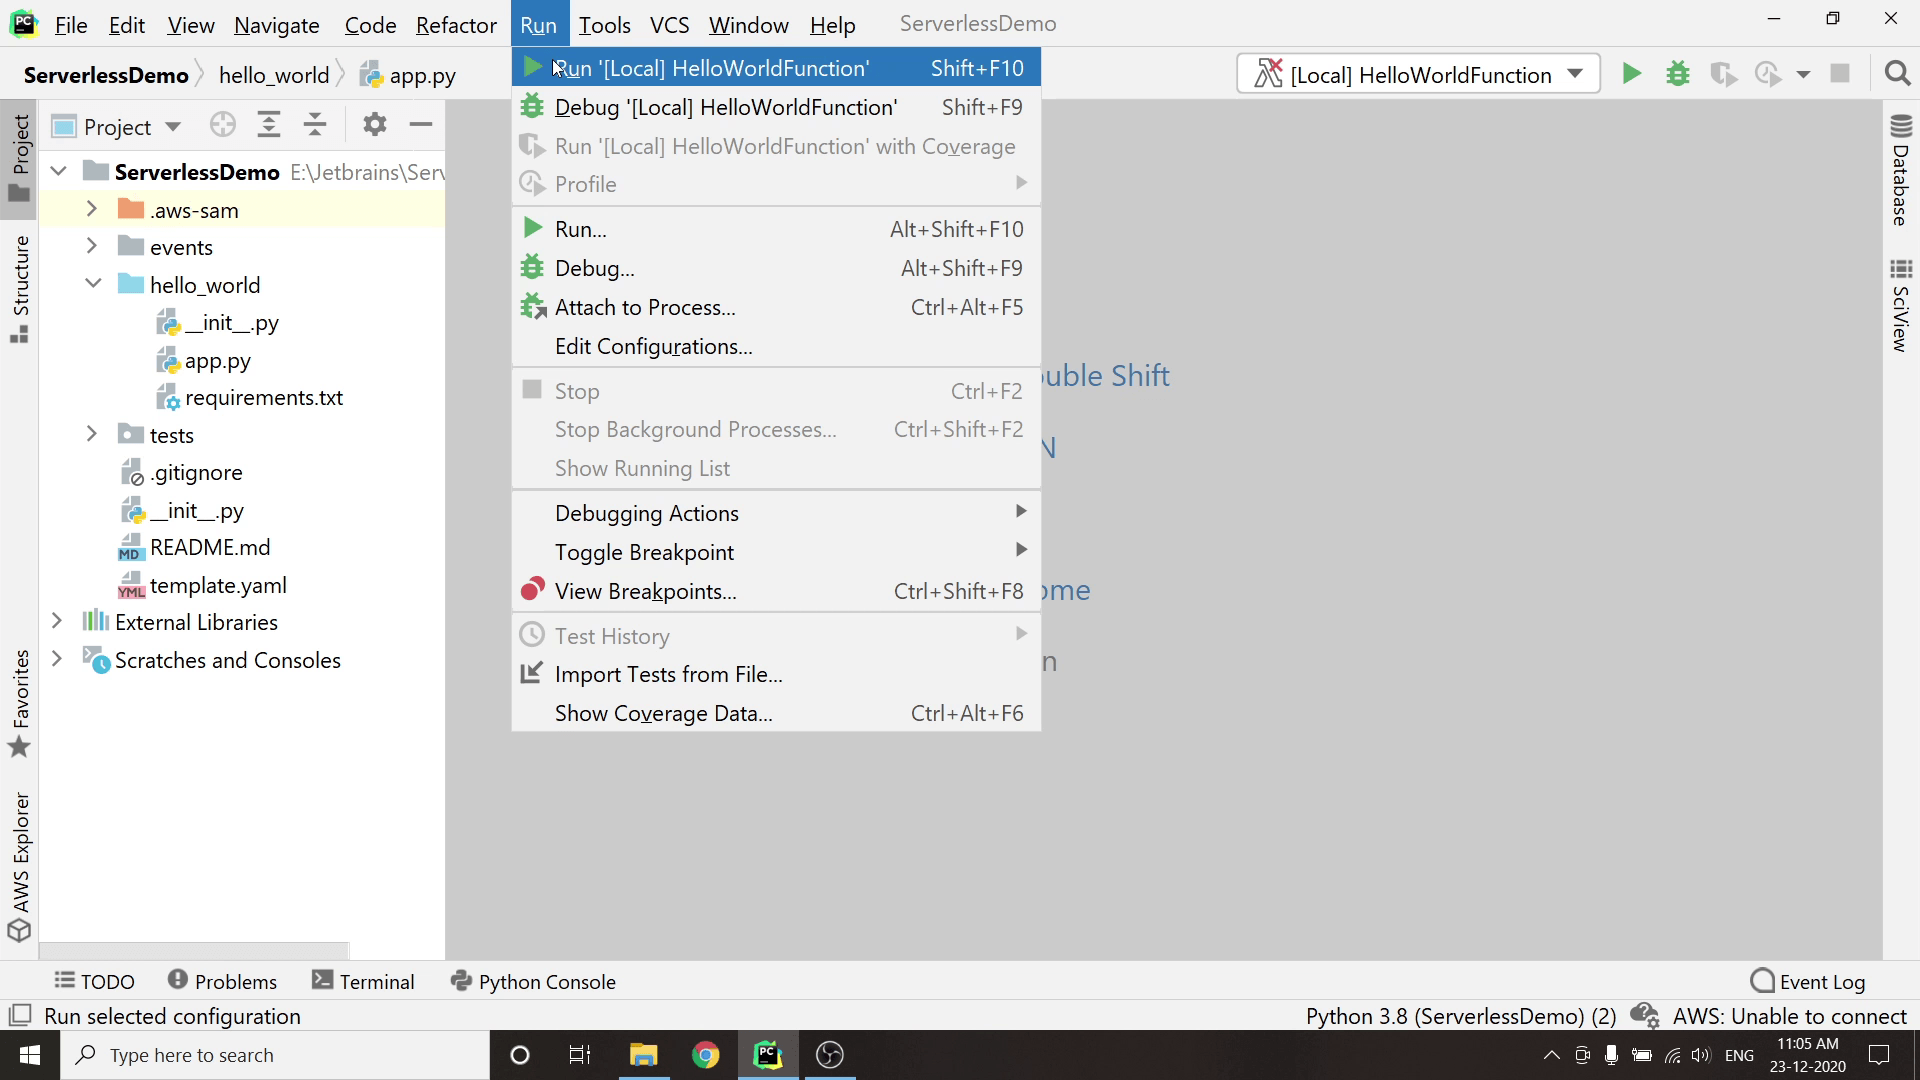The height and width of the screenshot is (1080, 1920).
Task: Hide the Project panel with minus icon
Action: pyautogui.click(x=420, y=125)
